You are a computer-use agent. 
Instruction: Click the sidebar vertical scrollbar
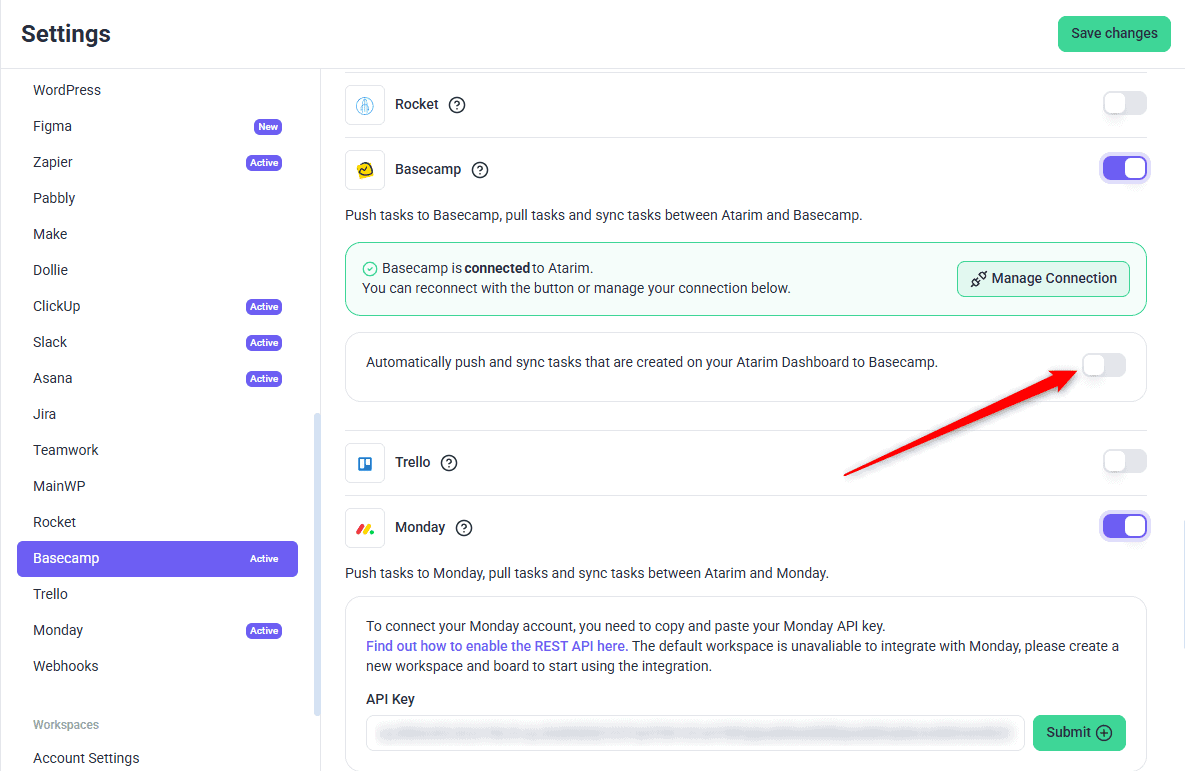317,564
